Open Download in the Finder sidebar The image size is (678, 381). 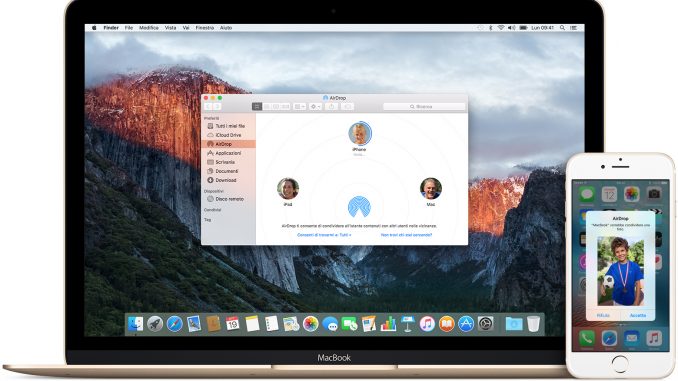229,180
